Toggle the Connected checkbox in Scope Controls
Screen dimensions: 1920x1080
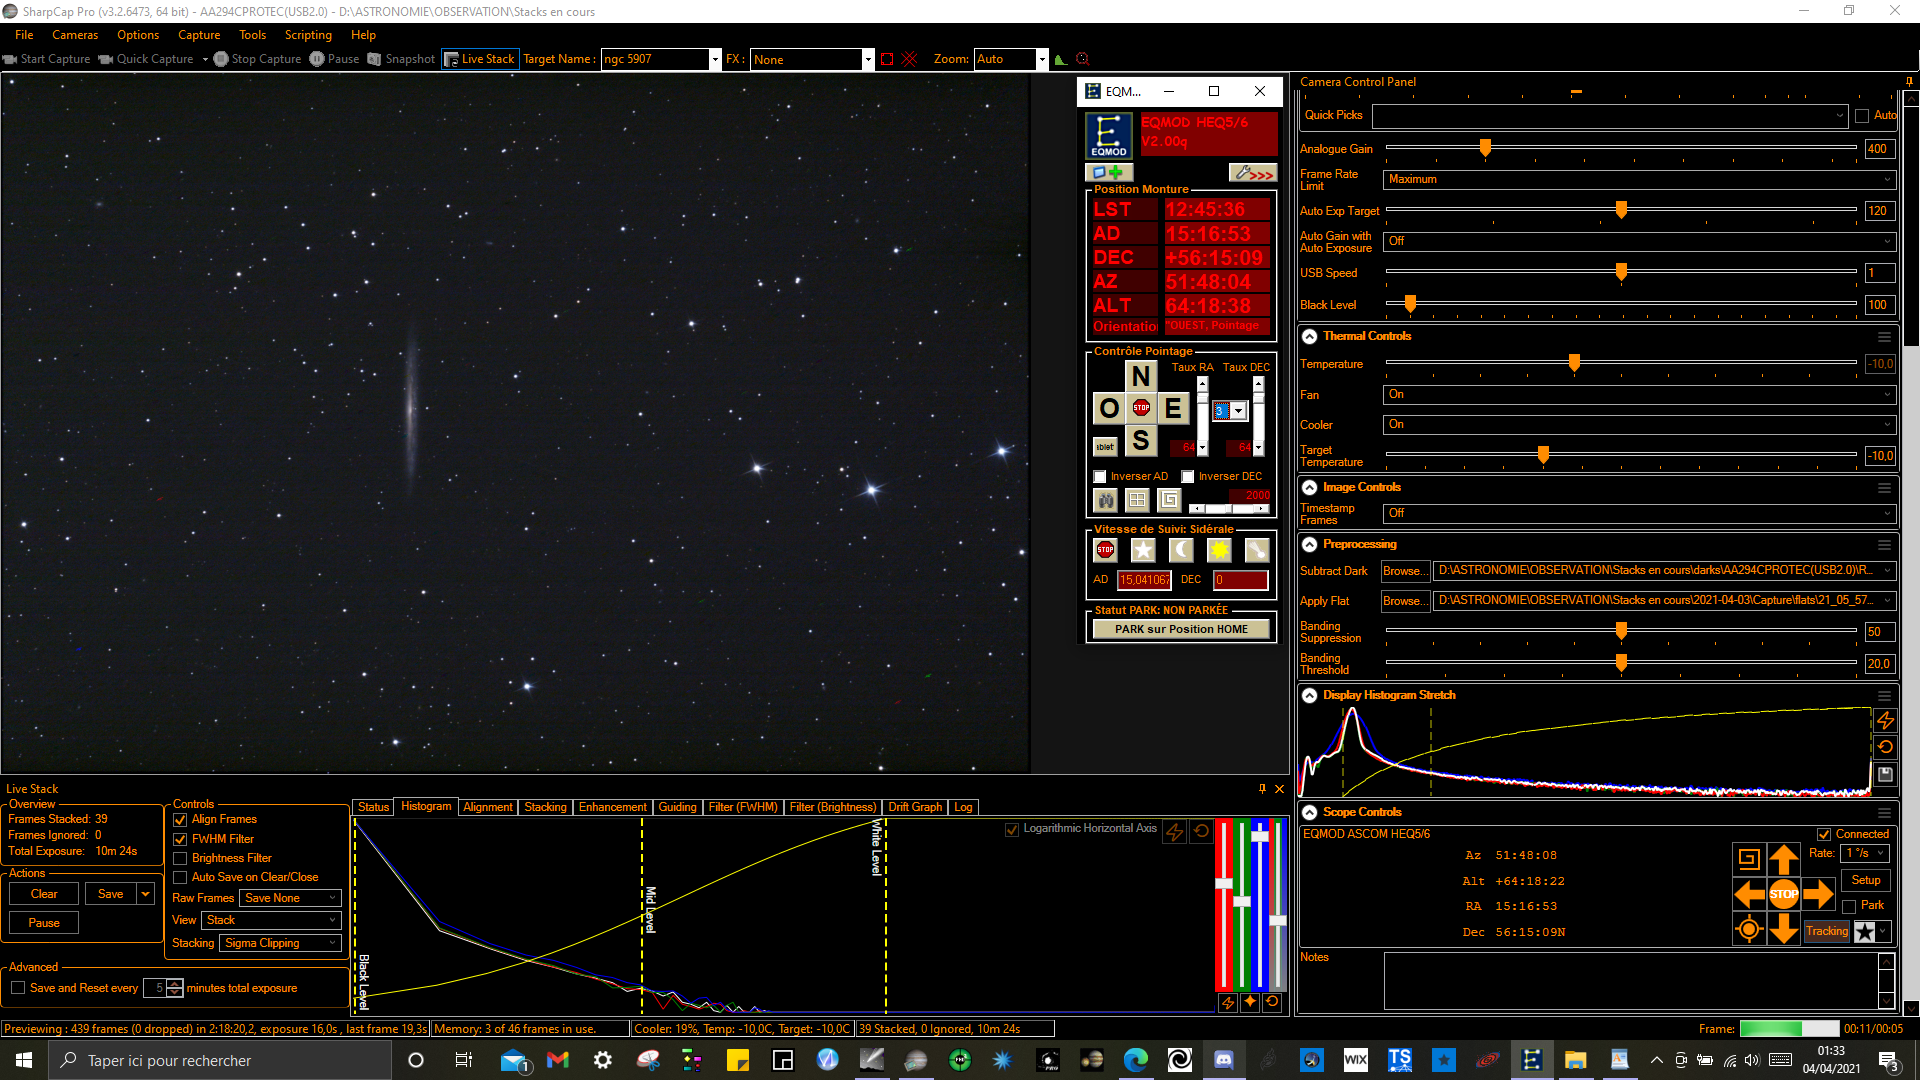coord(1824,834)
